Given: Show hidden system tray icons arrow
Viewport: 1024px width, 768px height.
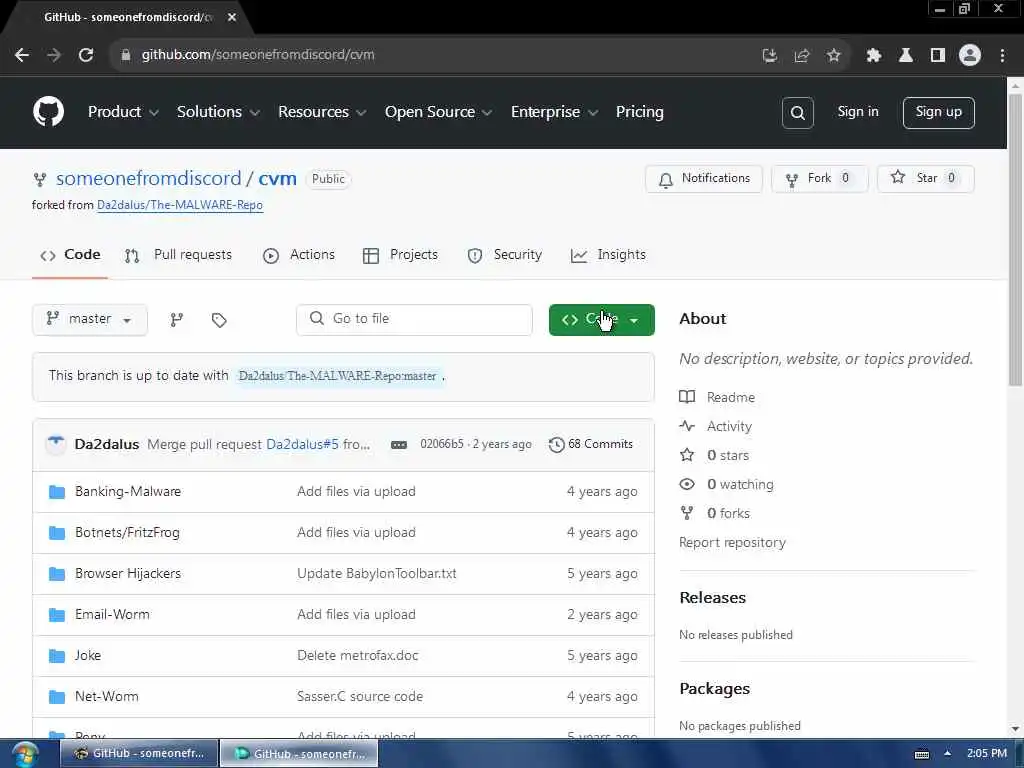Looking at the screenshot, I should [947, 753].
